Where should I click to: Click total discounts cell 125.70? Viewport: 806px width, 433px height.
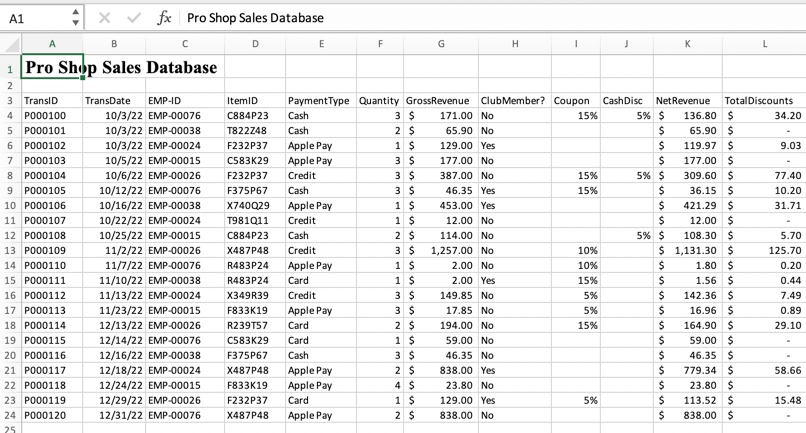click(x=764, y=250)
